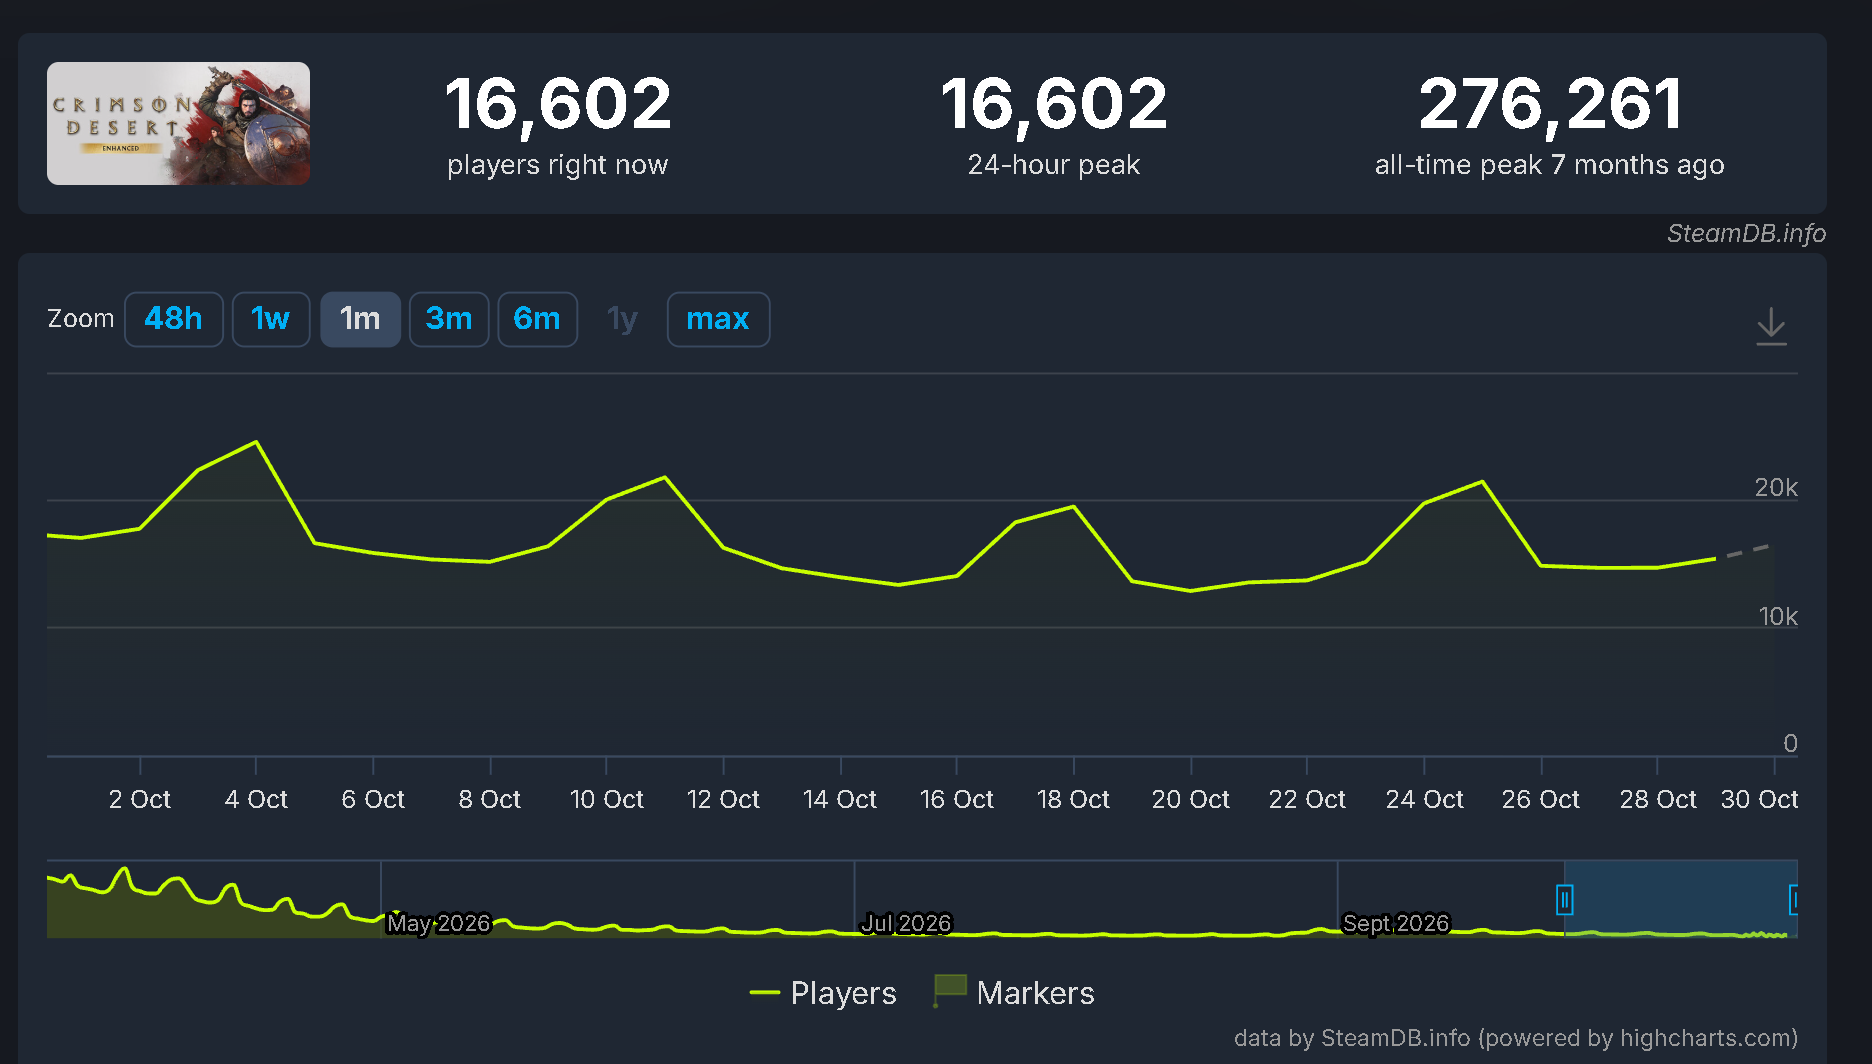Click the 30 Oct x-axis label

(x=1759, y=799)
